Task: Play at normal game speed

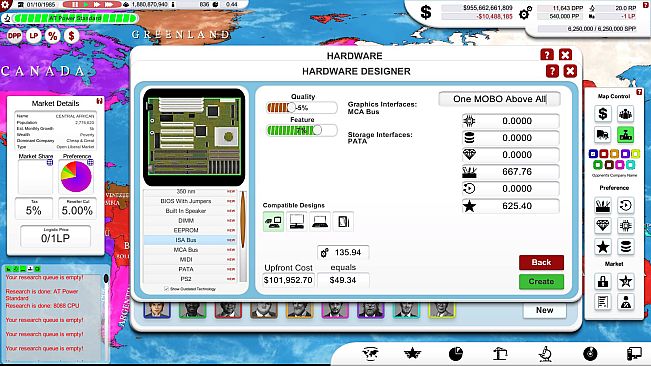Action: pyautogui.click(x=86, y=4)
